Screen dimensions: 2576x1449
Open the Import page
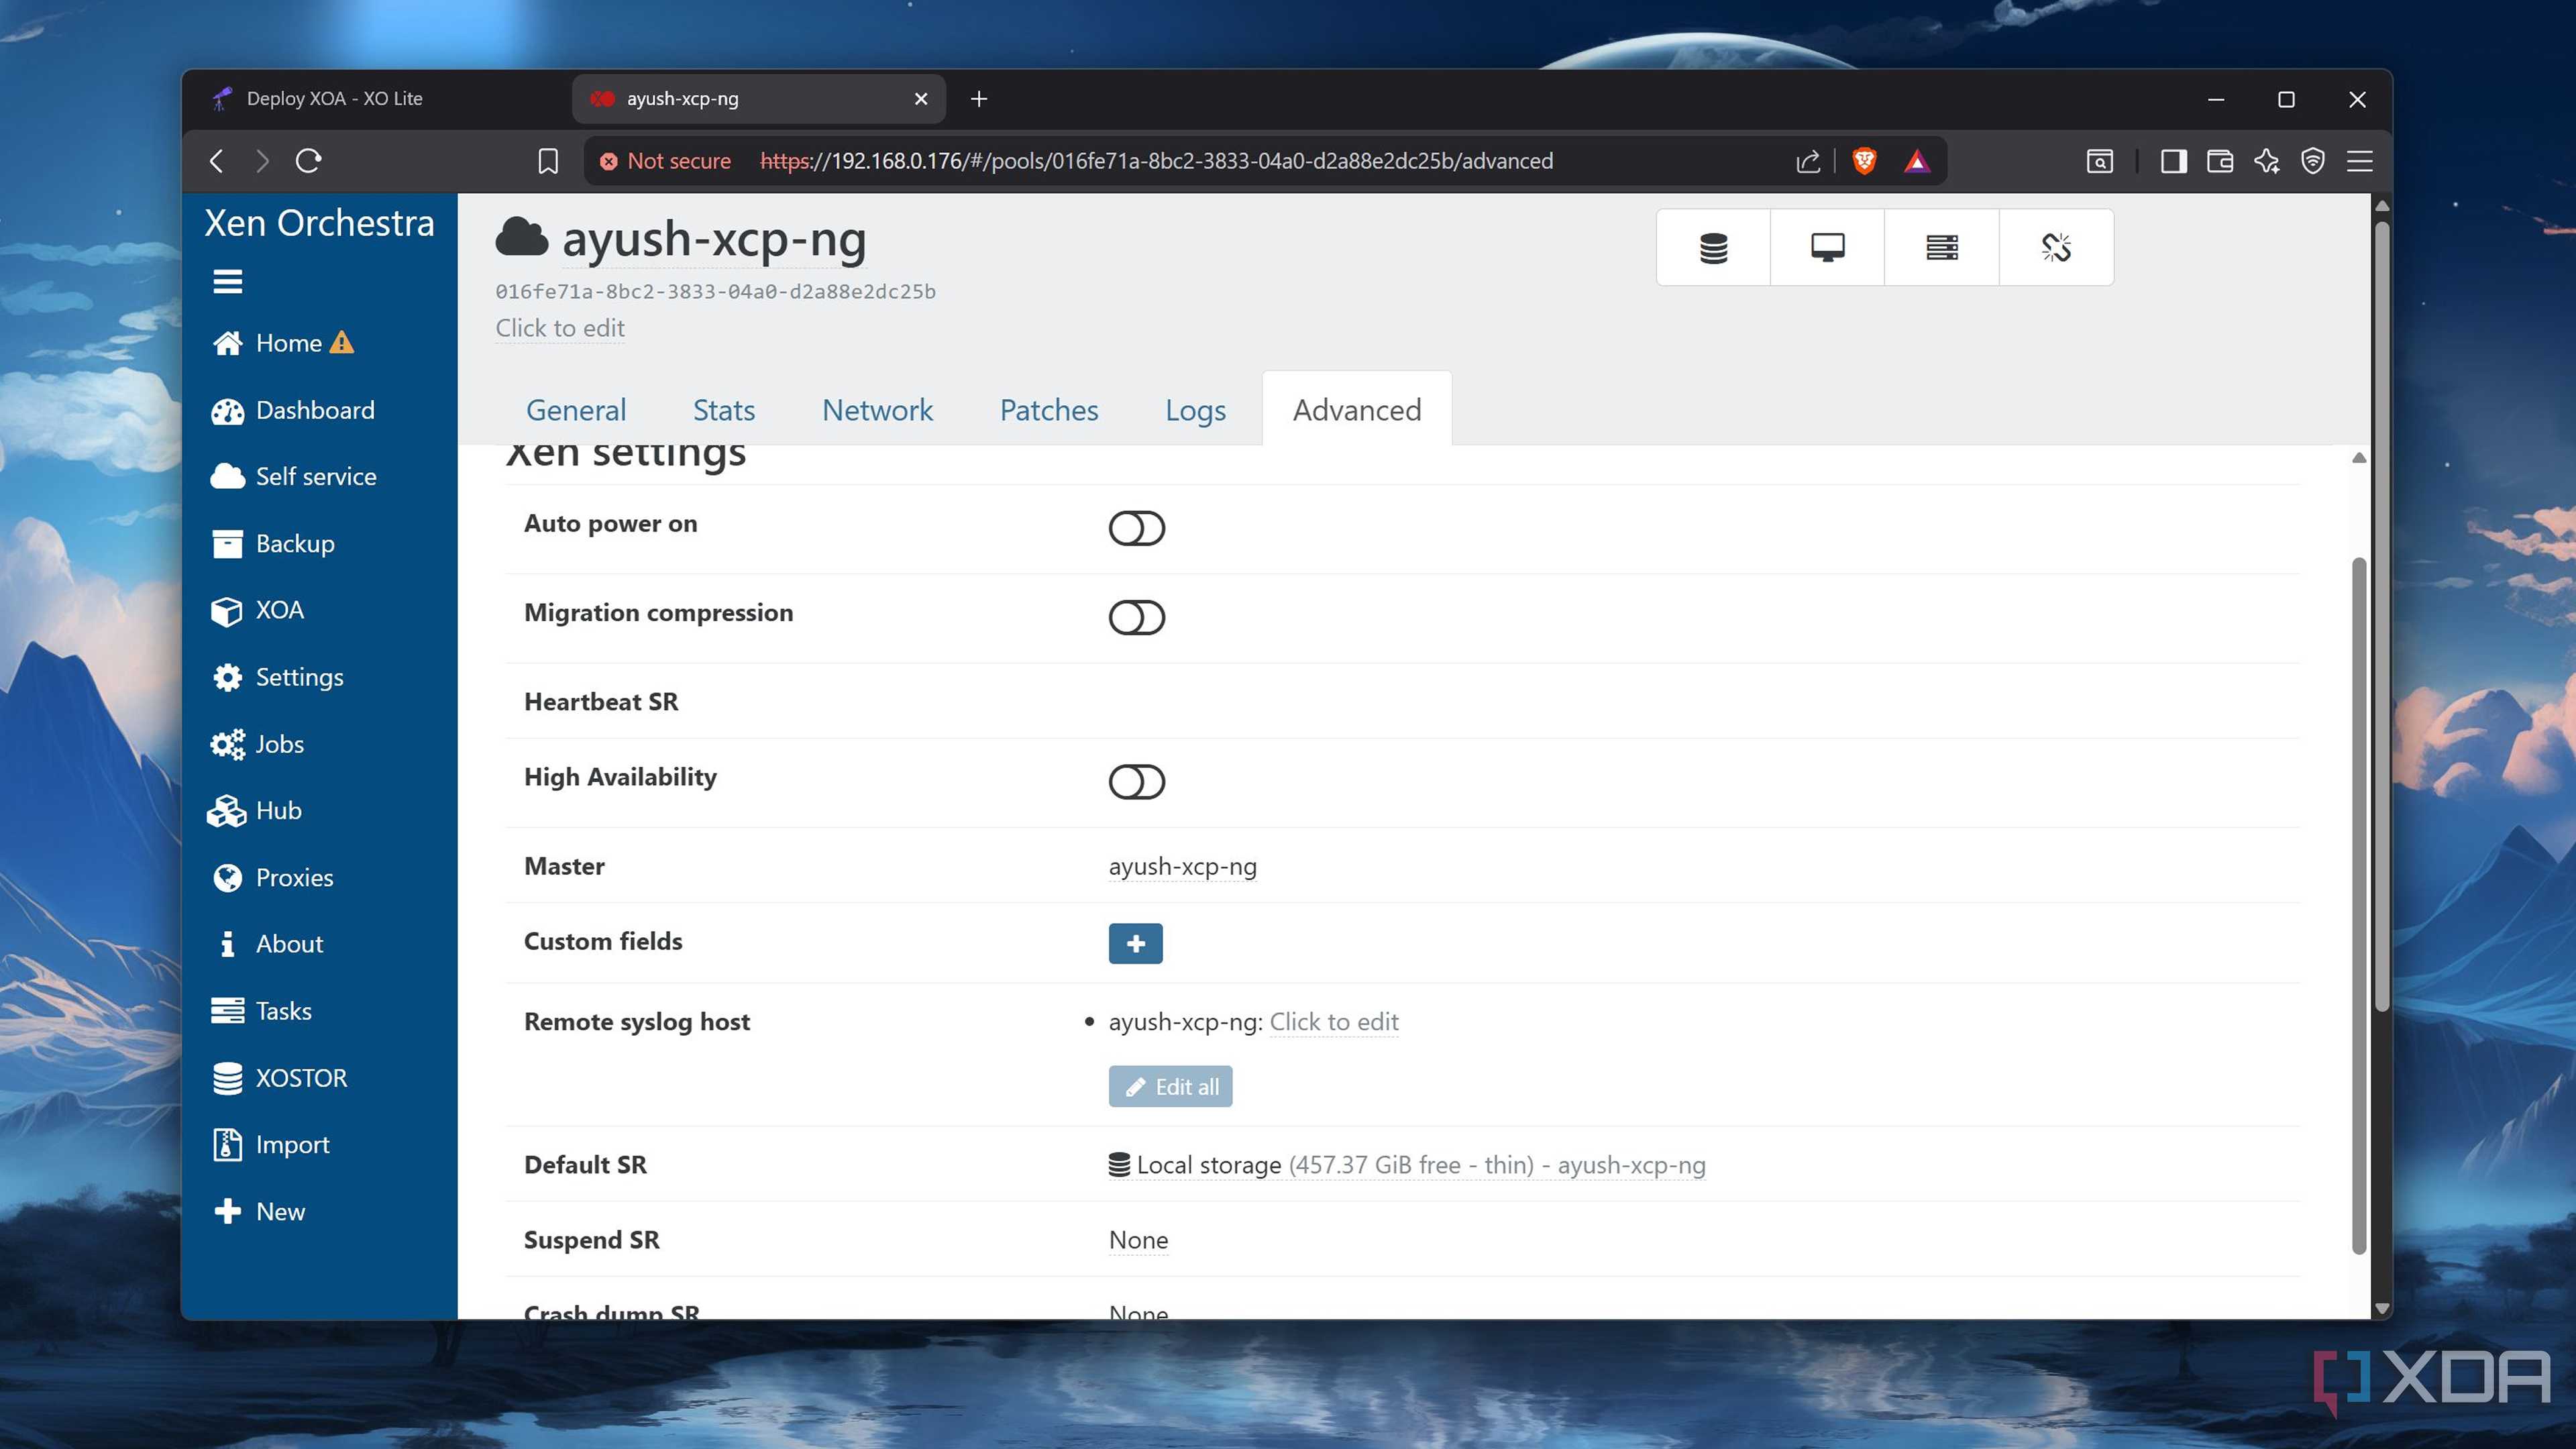[x=270, y=1144]
